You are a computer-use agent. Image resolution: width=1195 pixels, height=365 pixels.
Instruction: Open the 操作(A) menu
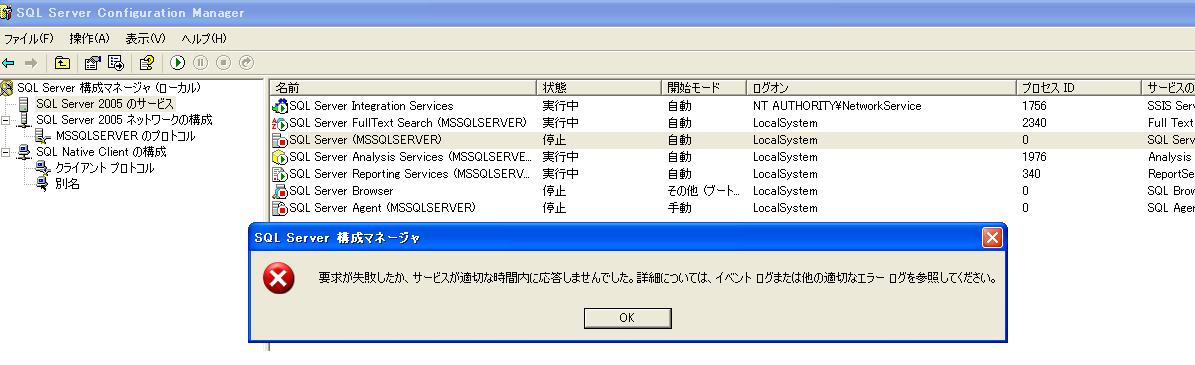click(89, 38)
